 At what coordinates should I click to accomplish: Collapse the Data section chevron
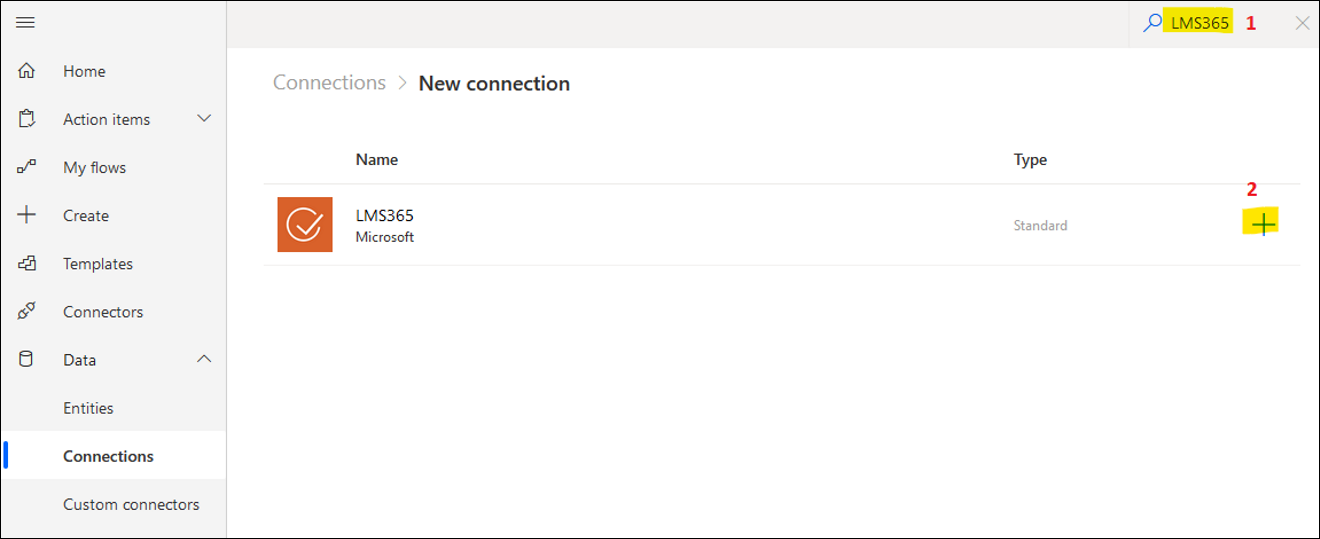pos(204,359)
